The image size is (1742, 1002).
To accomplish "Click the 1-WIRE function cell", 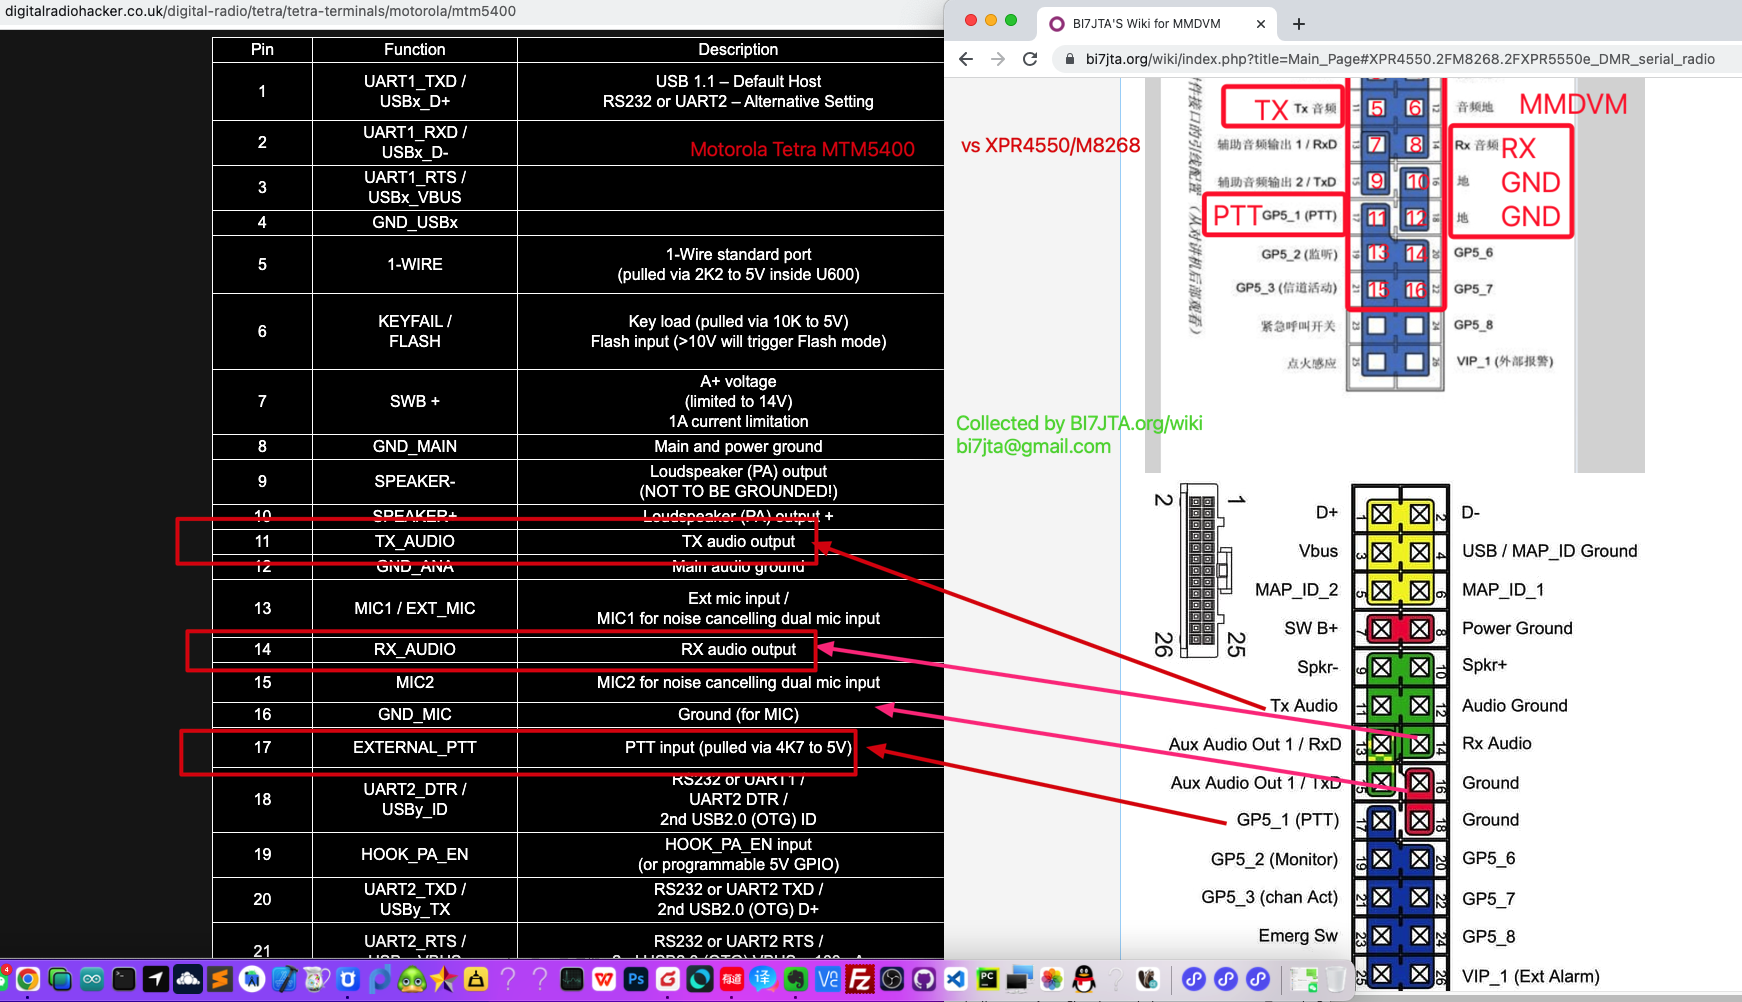I will click(414, 264).
